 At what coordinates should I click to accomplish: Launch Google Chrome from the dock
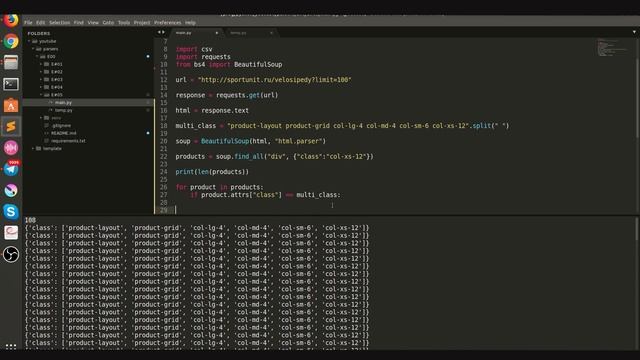click(x=11, y=41)
